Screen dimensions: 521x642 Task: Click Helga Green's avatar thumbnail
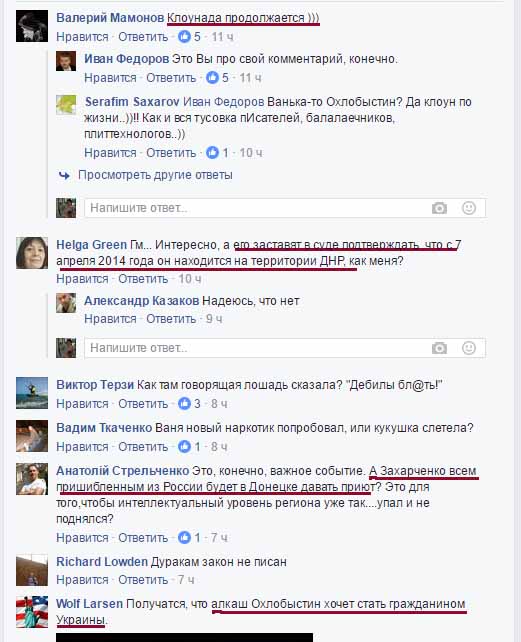[x=32, y=253]
